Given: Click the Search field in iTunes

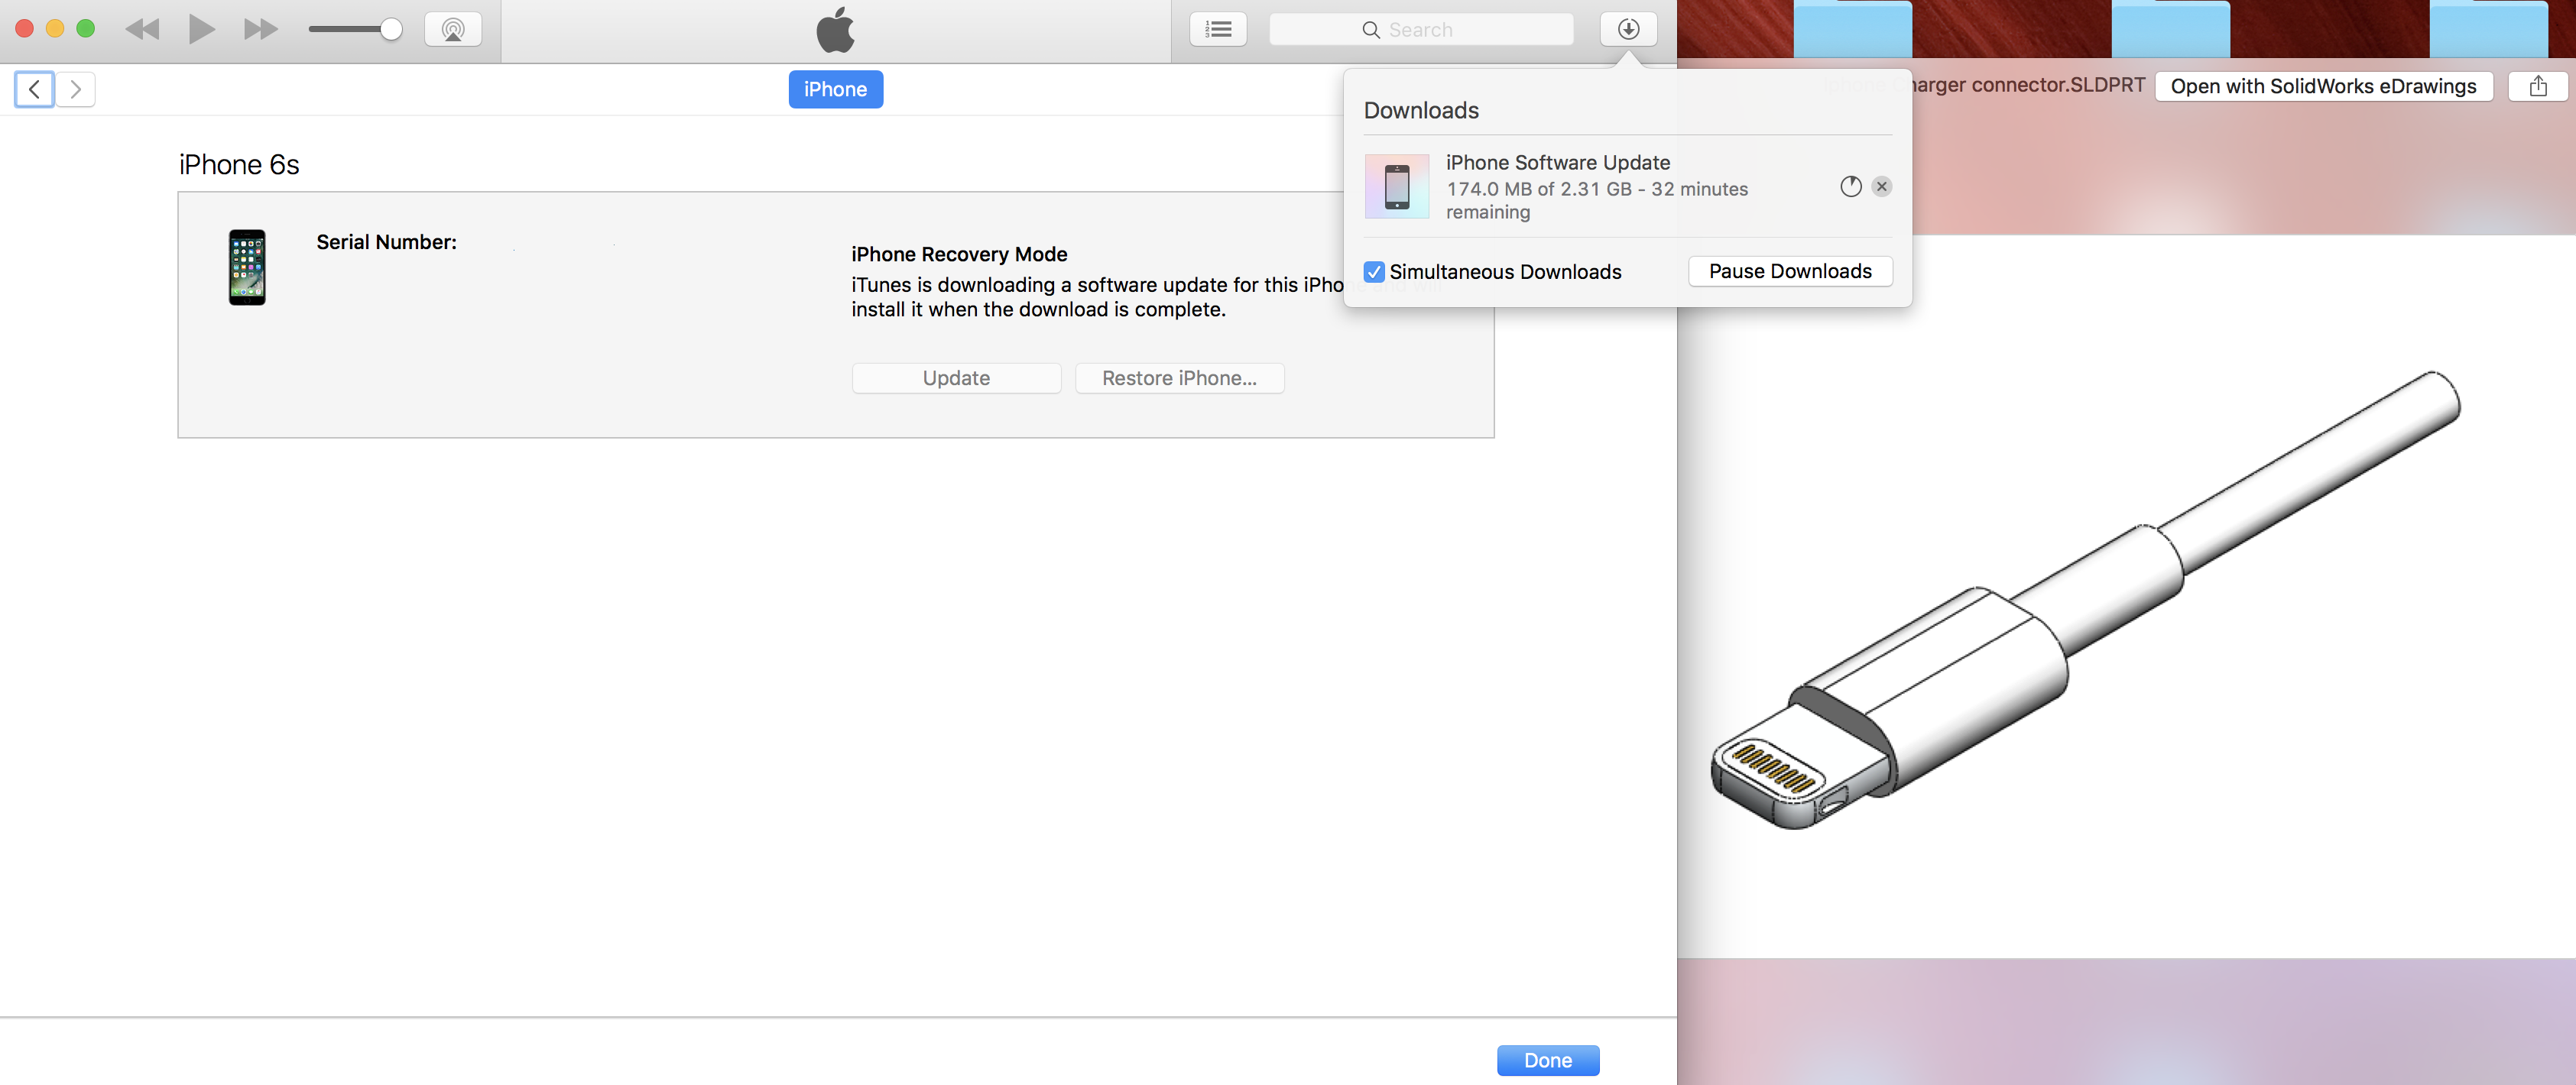Looking at the screenshot, I should (x=1420, y=29).
